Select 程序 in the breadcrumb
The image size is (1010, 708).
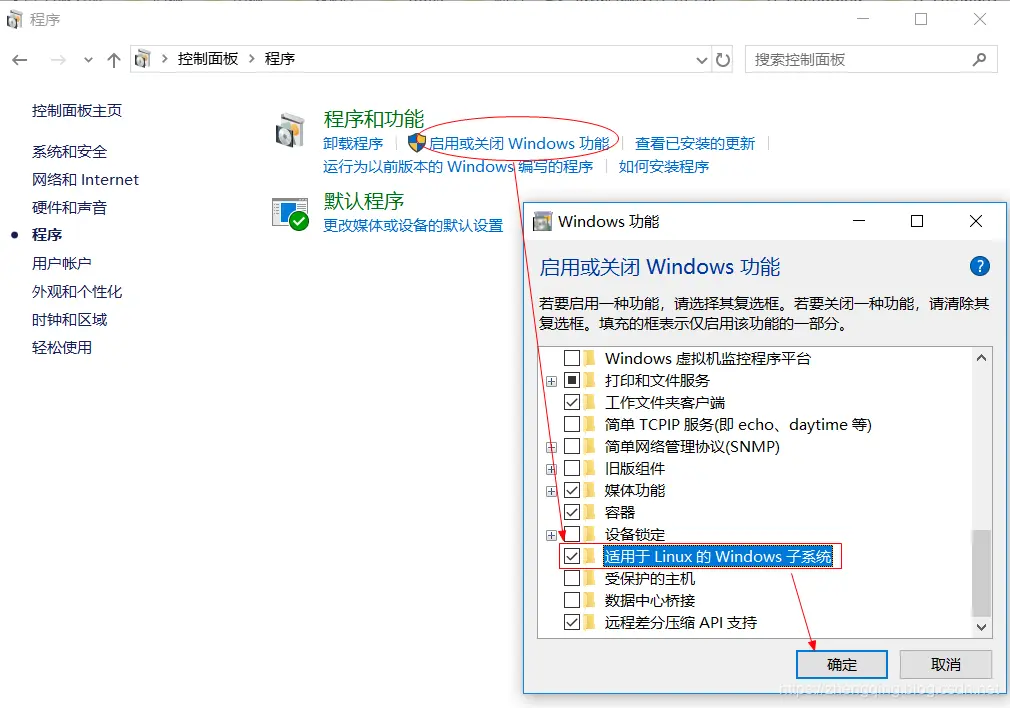[280, 59]
